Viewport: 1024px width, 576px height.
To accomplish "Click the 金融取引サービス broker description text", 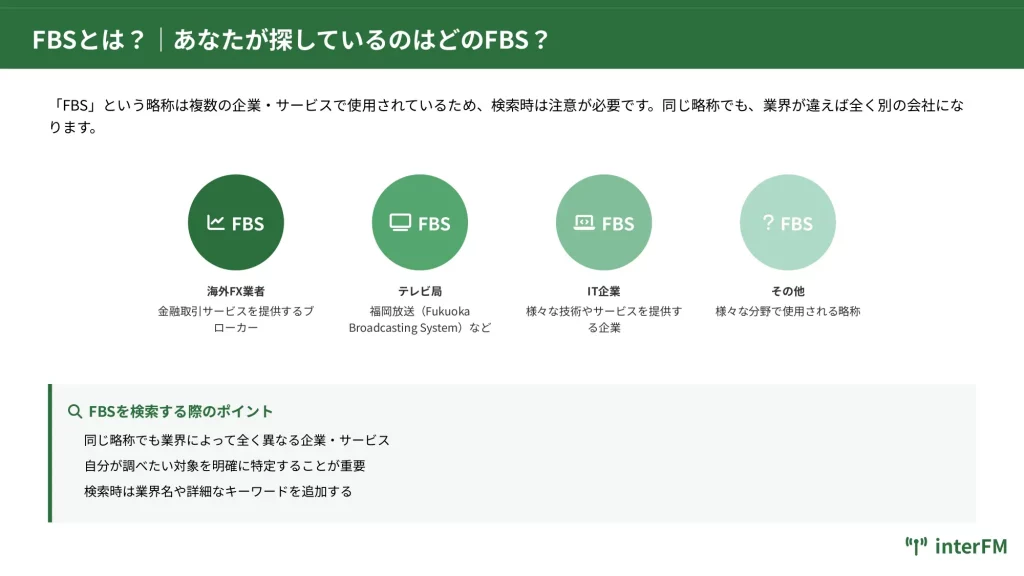I will point(235,319).
